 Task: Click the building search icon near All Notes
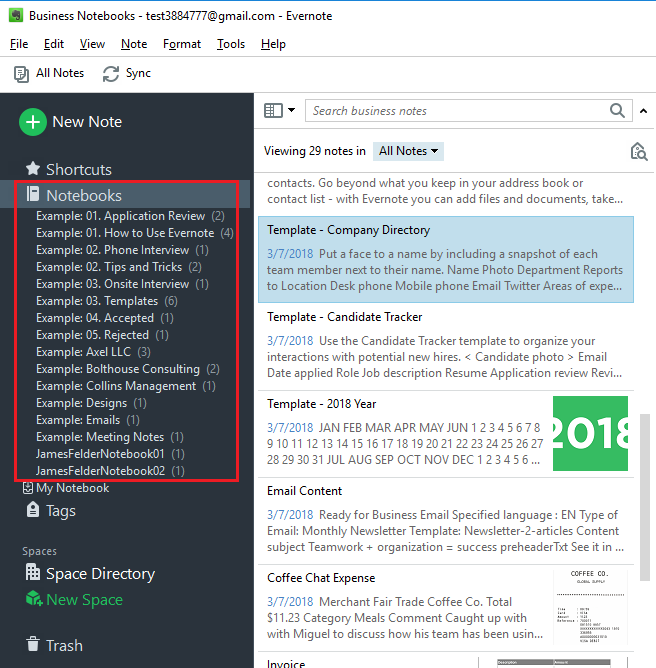coord(639,151)
